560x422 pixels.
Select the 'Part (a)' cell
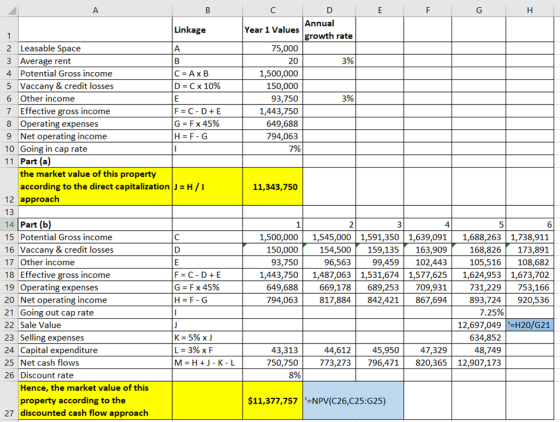[95, 161]
